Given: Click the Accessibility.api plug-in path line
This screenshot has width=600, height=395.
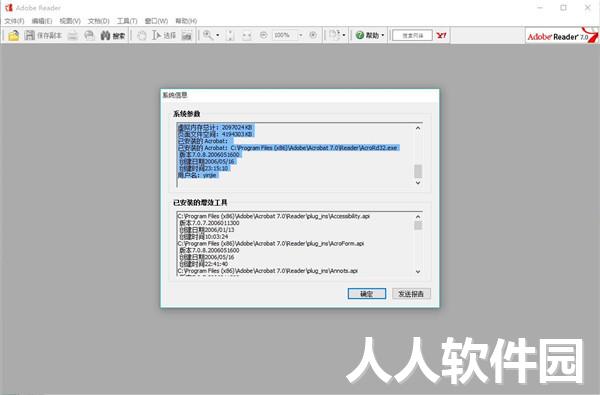Looking at the screenshot, I should click(x=274, y=216).
